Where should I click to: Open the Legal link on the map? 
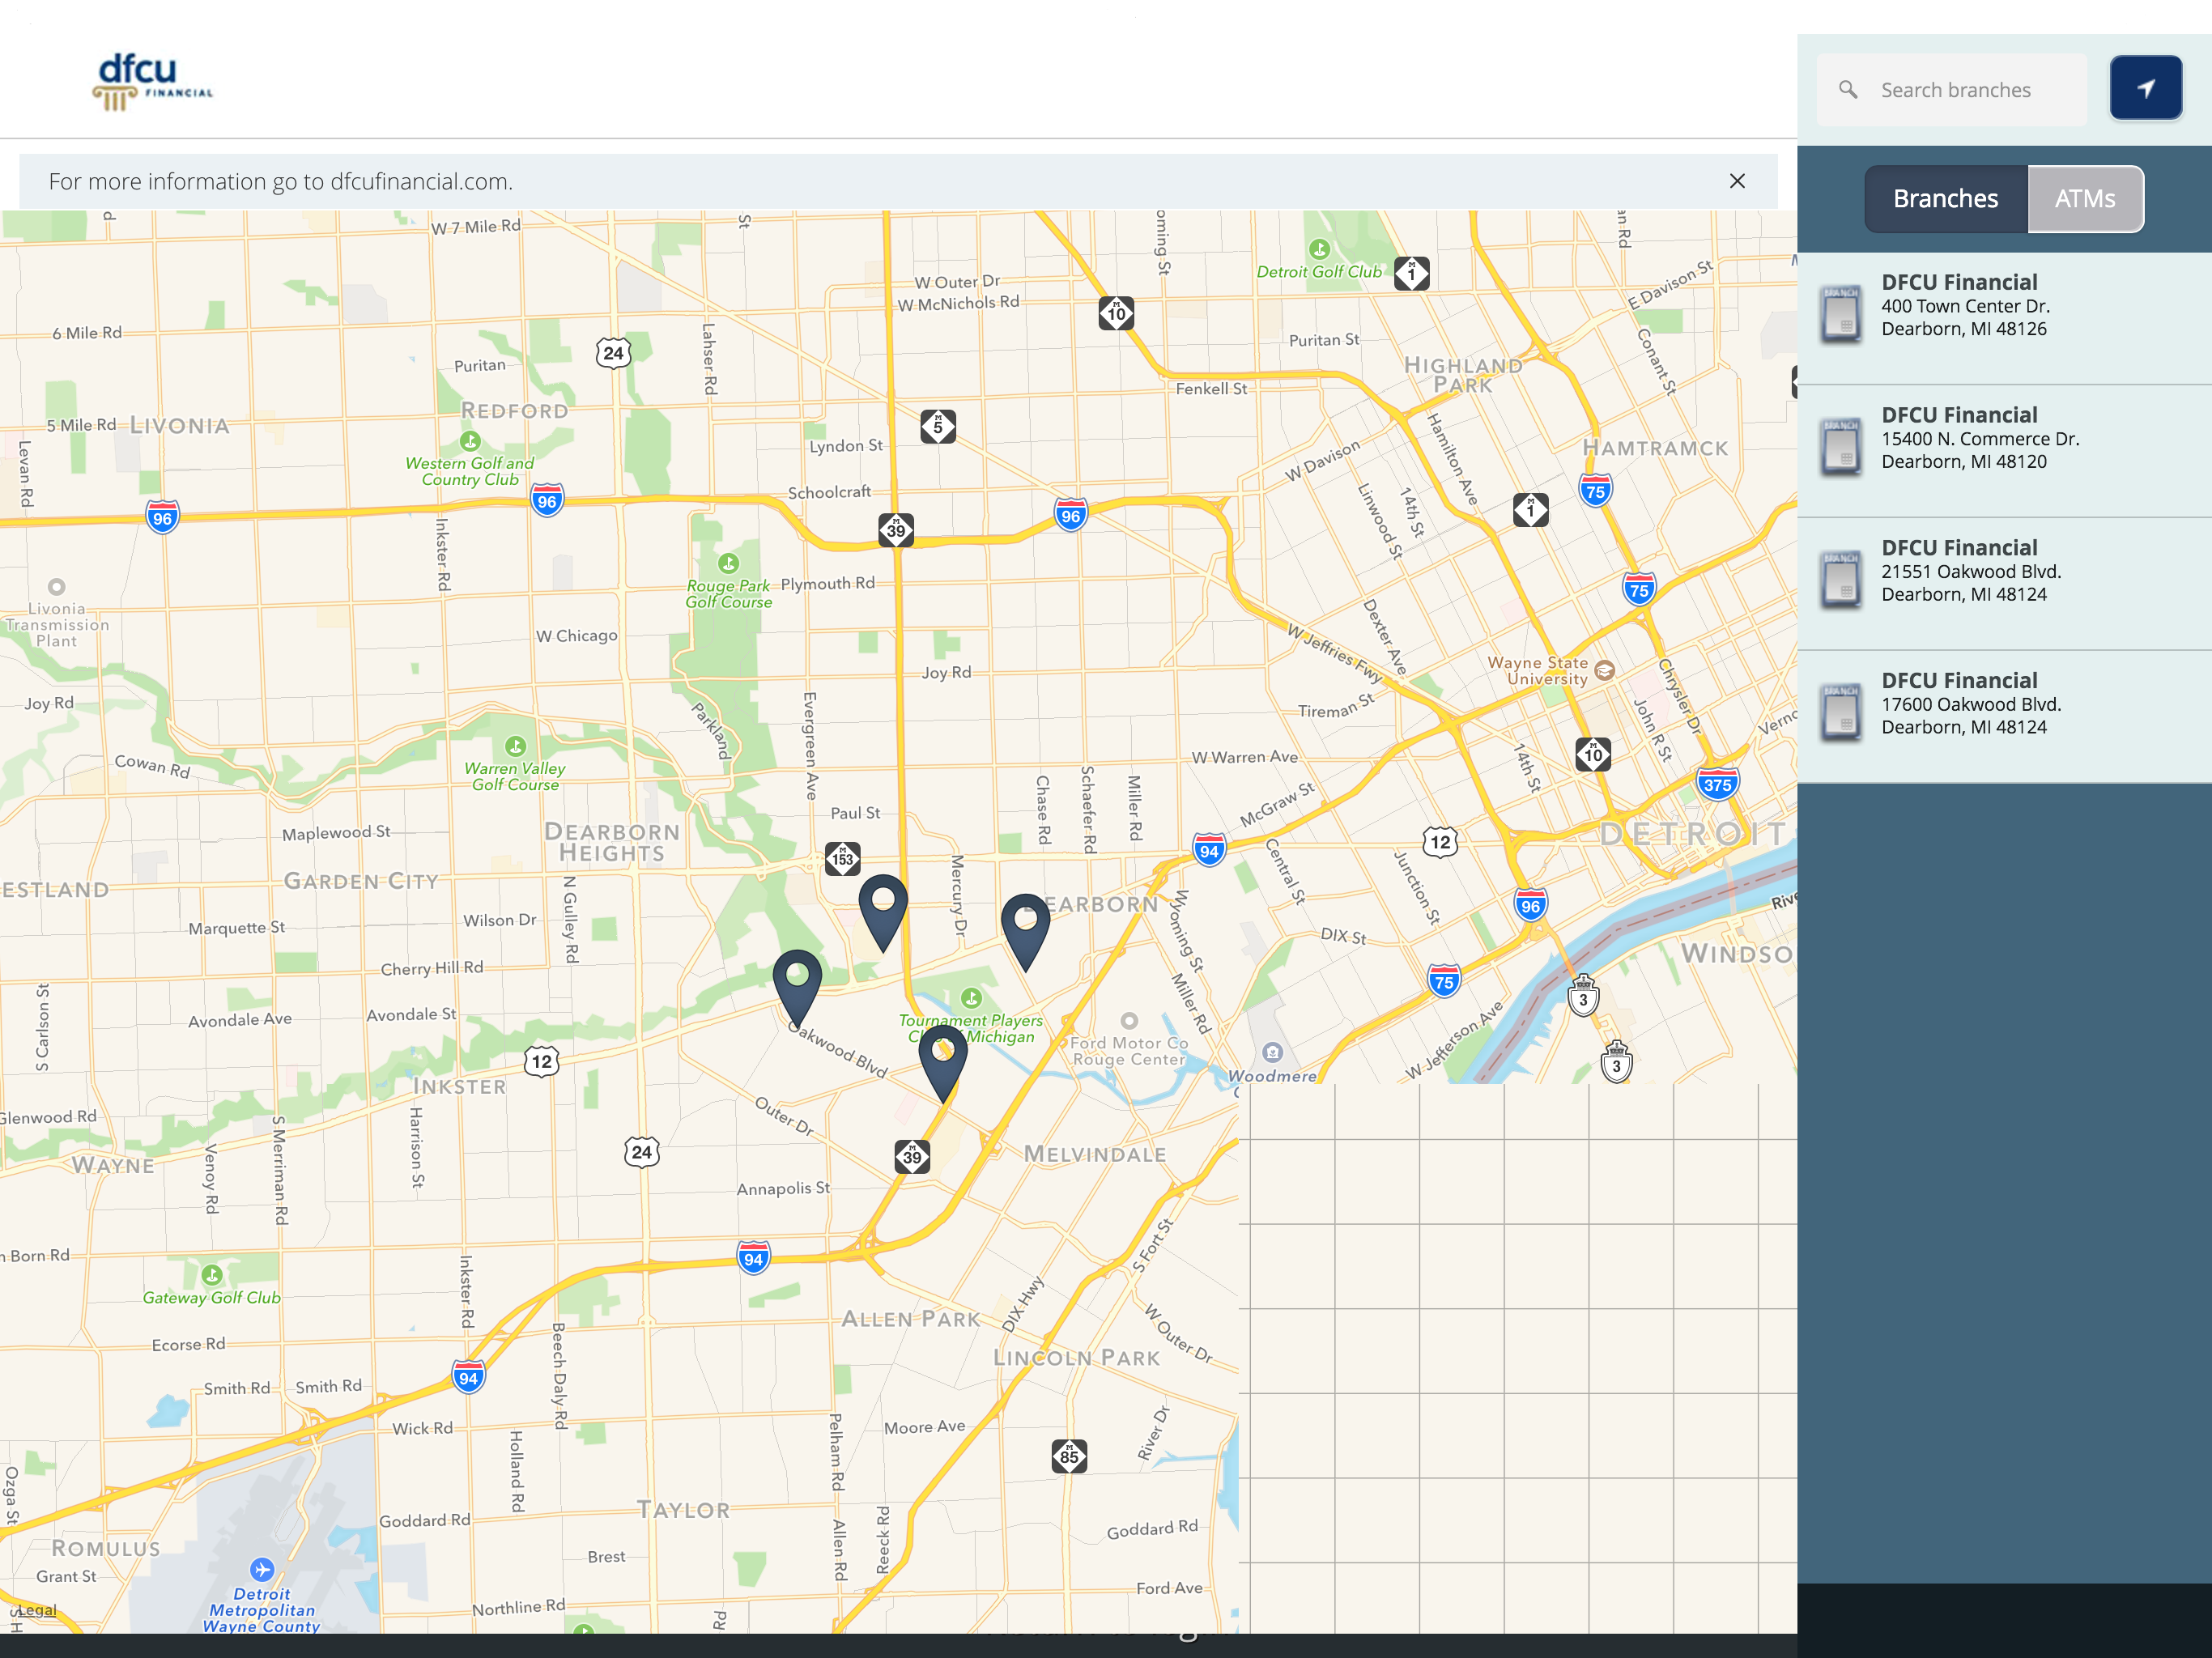[x=37, y=1610]
